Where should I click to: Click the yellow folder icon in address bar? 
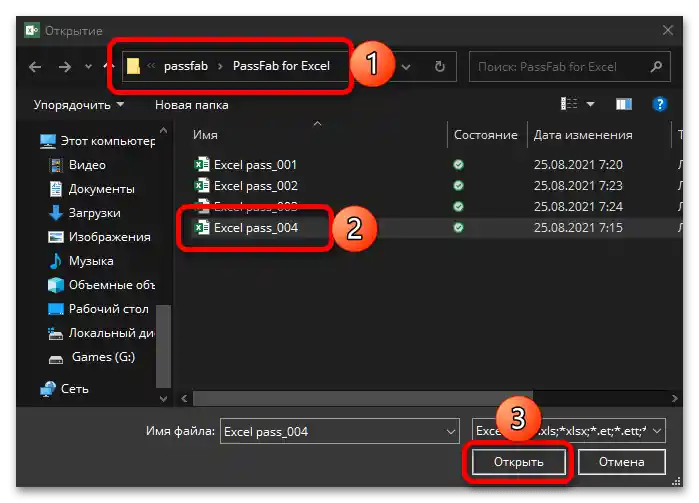pos(133,66)
